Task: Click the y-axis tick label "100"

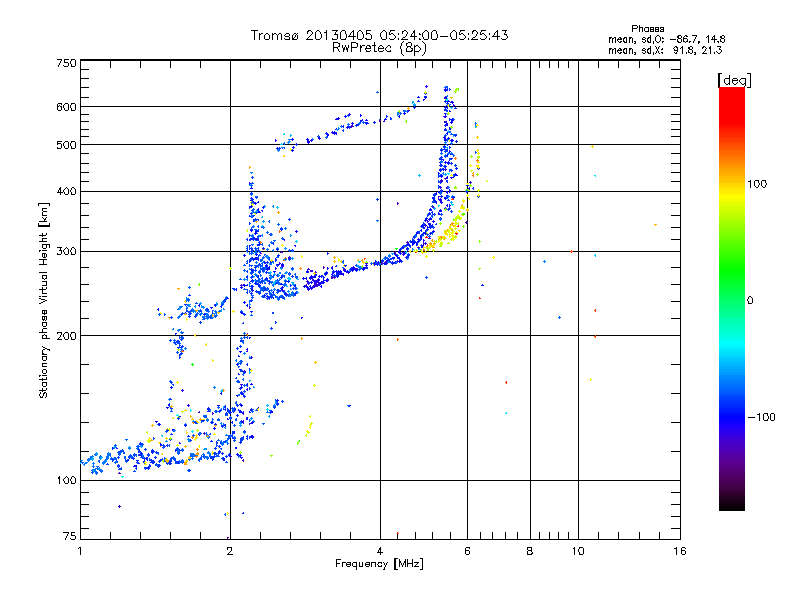Action: (66, 480)
